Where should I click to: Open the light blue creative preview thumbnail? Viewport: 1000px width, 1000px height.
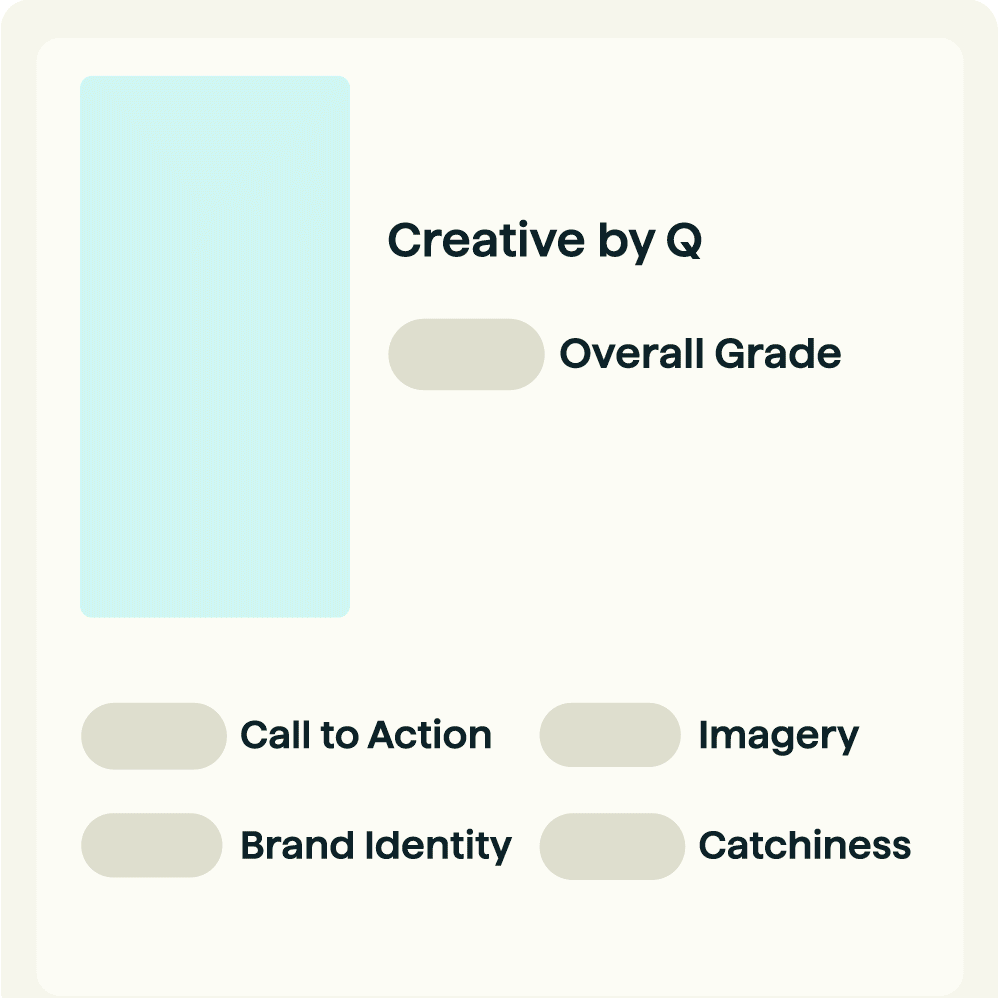[x=215, y=346]
